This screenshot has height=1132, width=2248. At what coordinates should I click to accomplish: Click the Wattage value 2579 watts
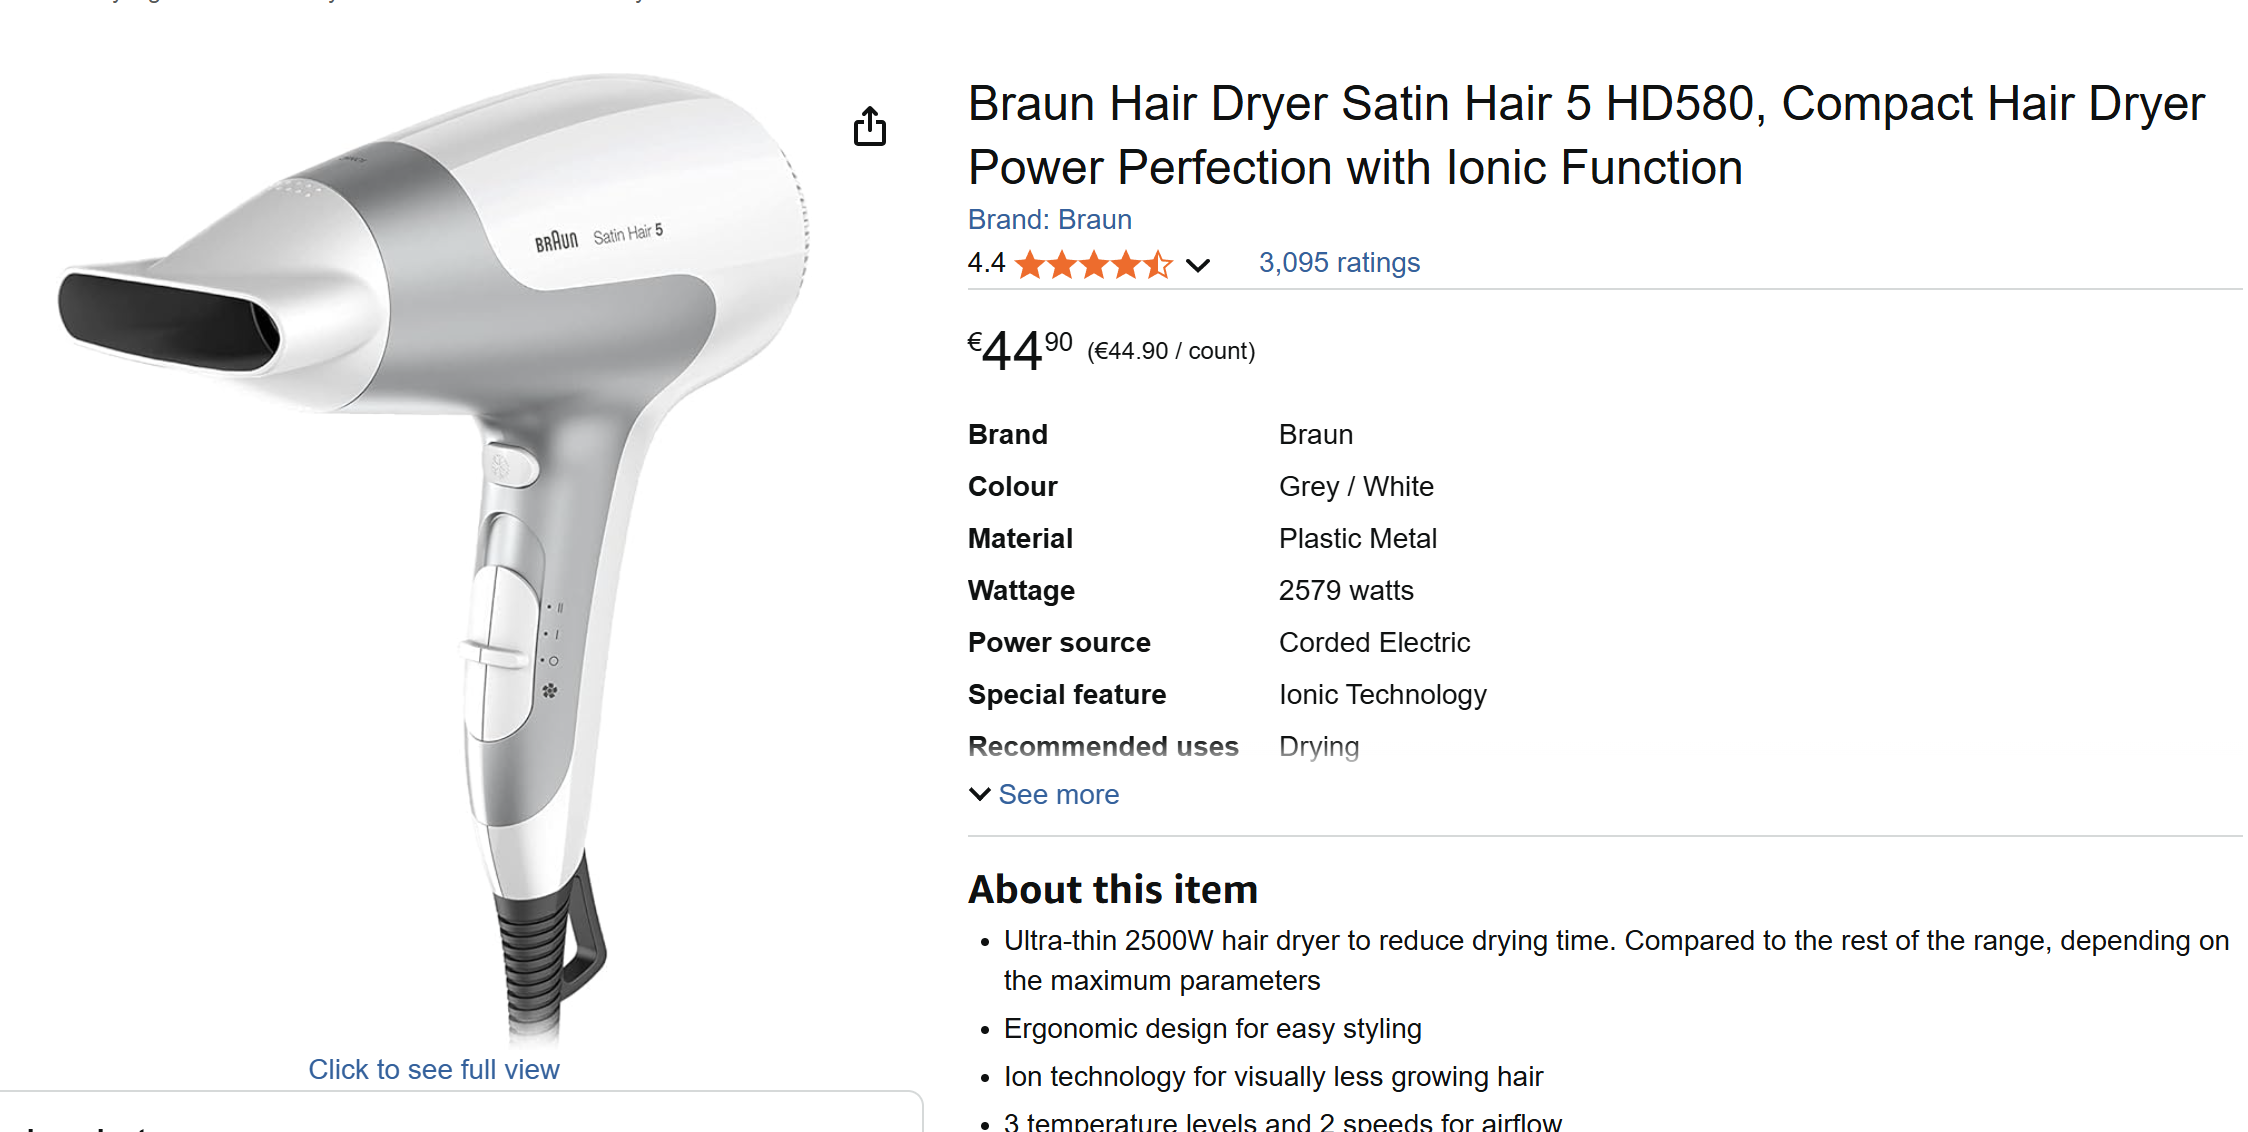(x=1346, y=590)
